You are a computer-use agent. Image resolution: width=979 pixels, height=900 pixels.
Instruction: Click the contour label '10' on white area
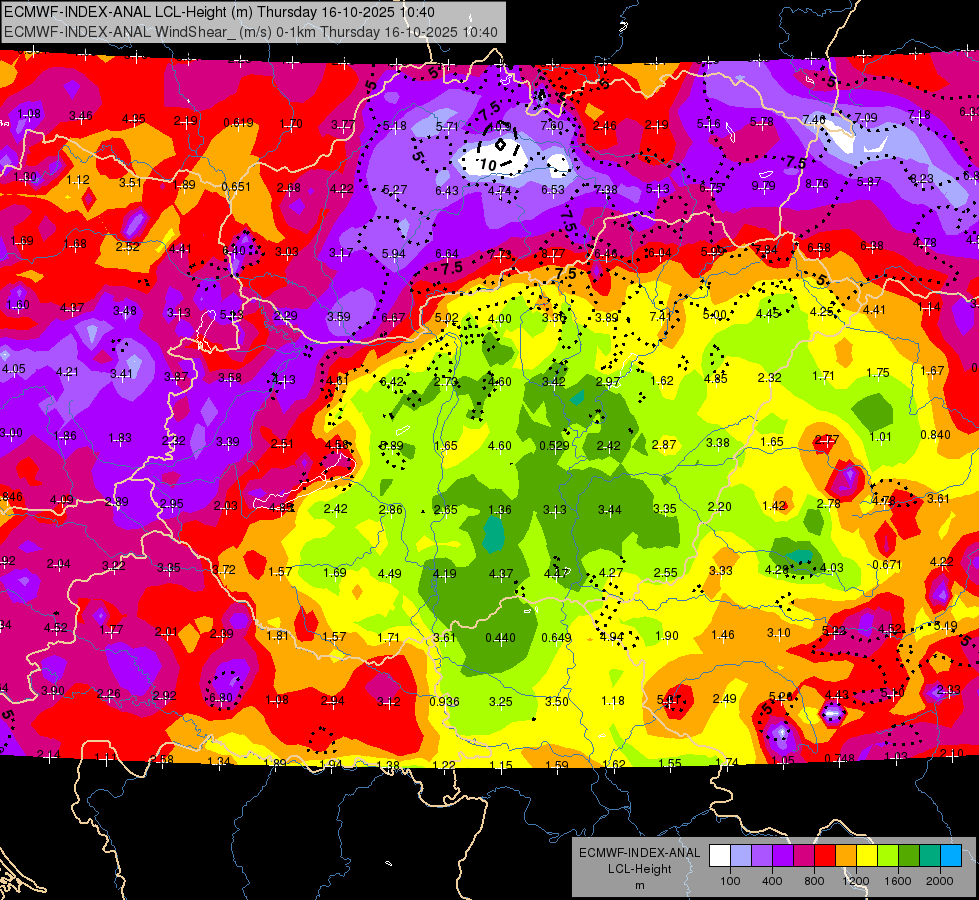489,164
